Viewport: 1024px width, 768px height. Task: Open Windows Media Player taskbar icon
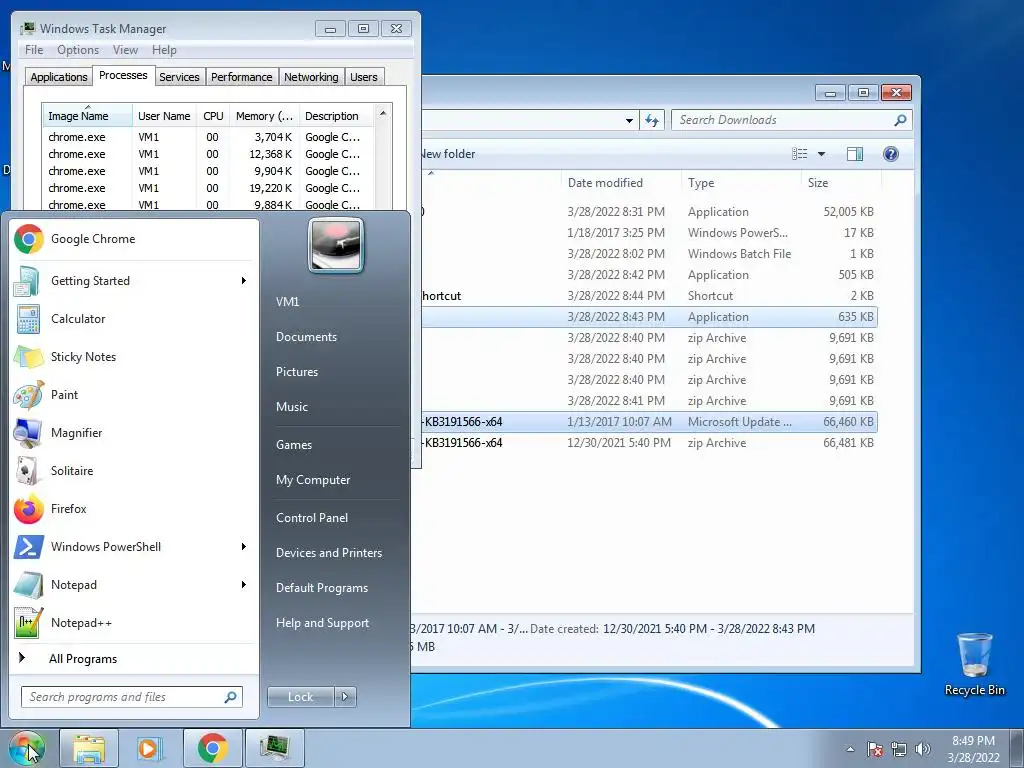150,748
